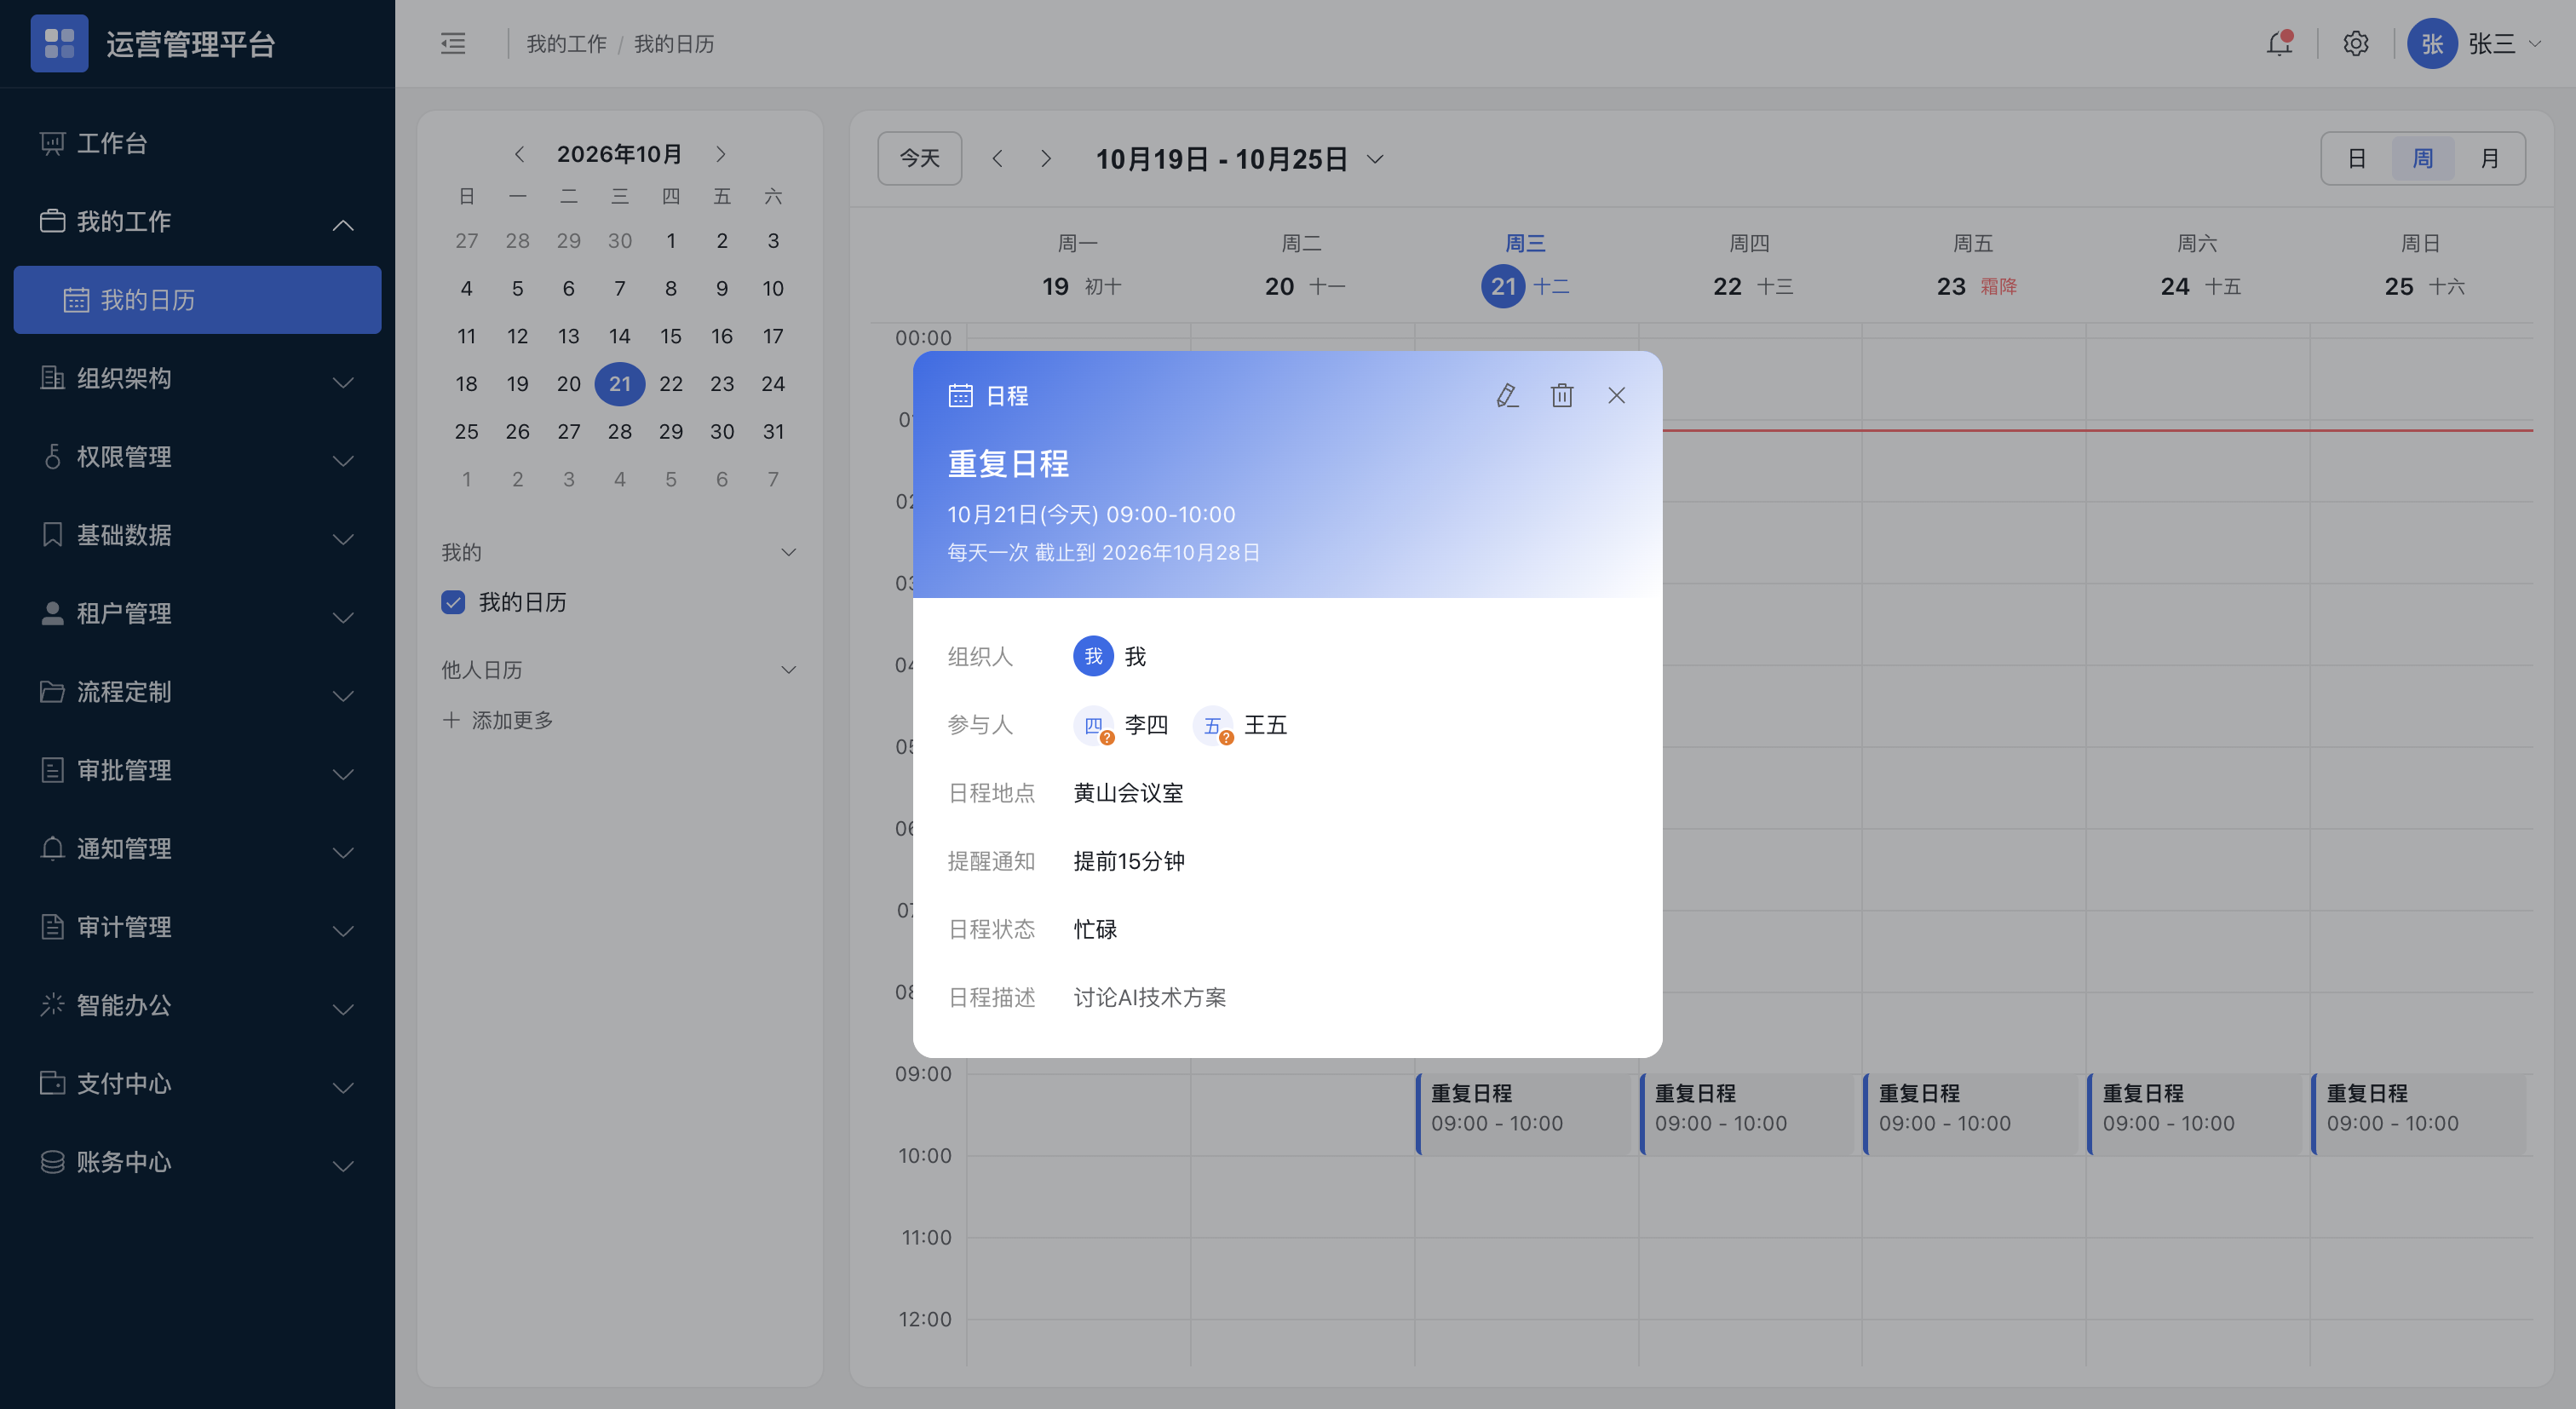Collapse the 我的 calendar section

[788, 552]
